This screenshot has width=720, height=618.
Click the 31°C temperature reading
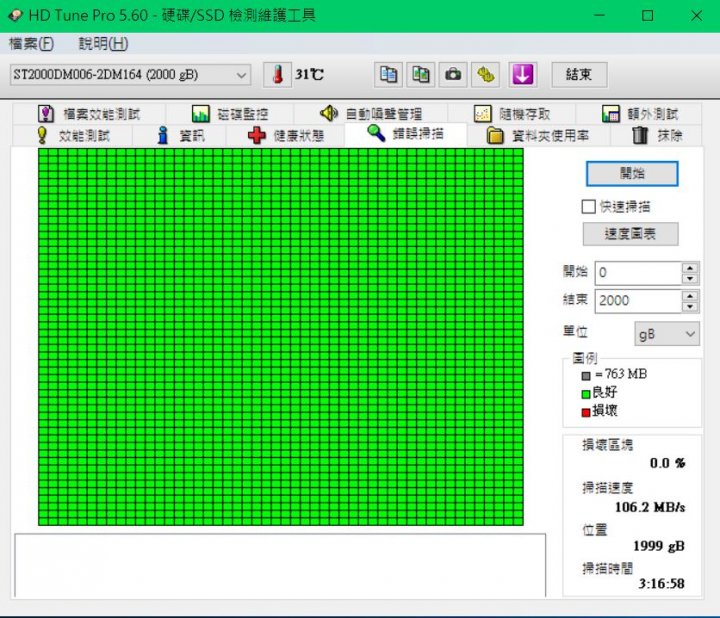(309, 74)
